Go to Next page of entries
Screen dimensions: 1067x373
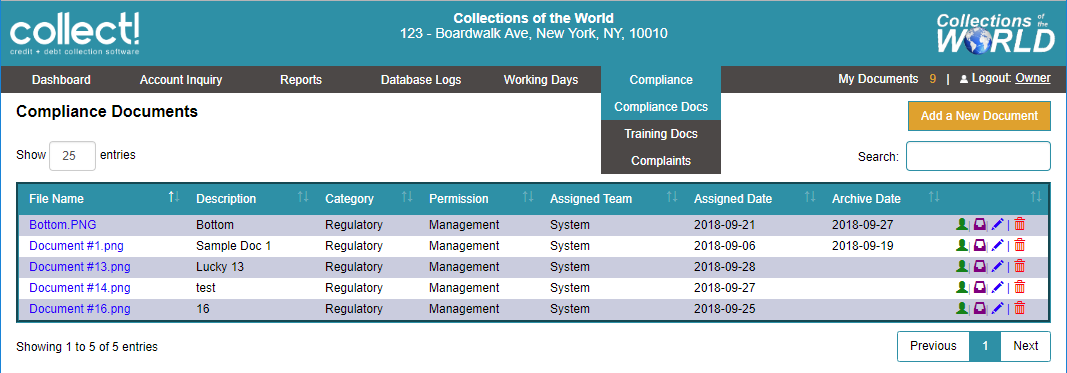[1025, 346]
